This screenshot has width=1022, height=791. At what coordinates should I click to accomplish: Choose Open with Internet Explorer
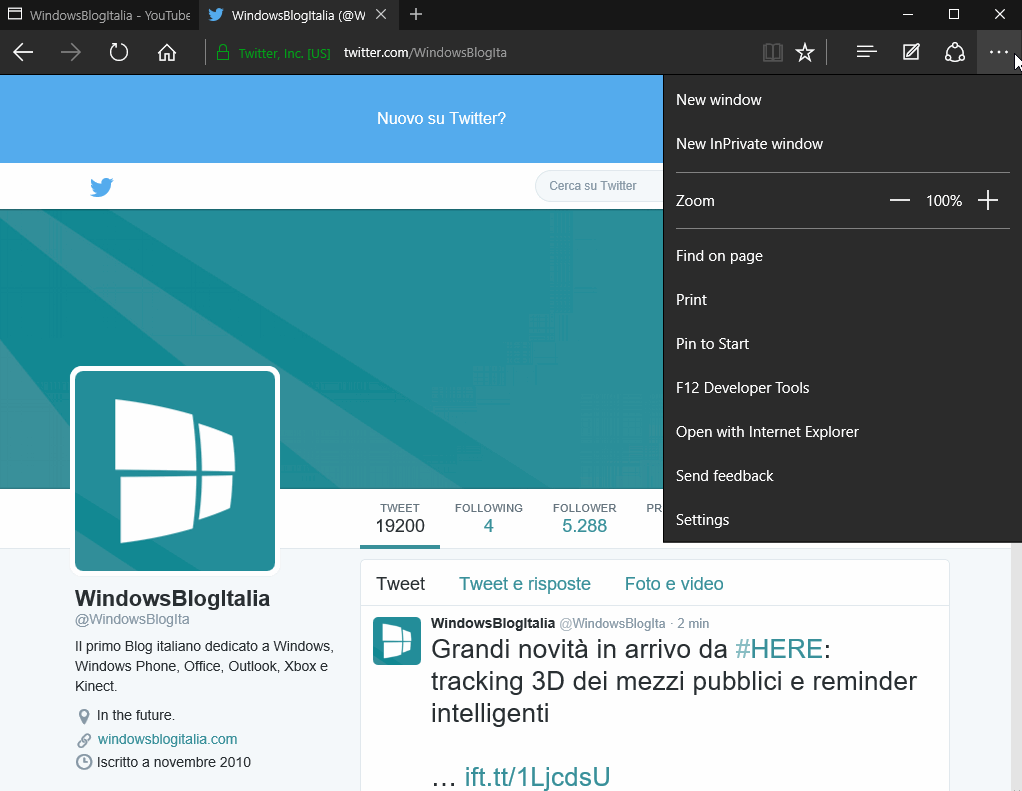coord(842,431)
